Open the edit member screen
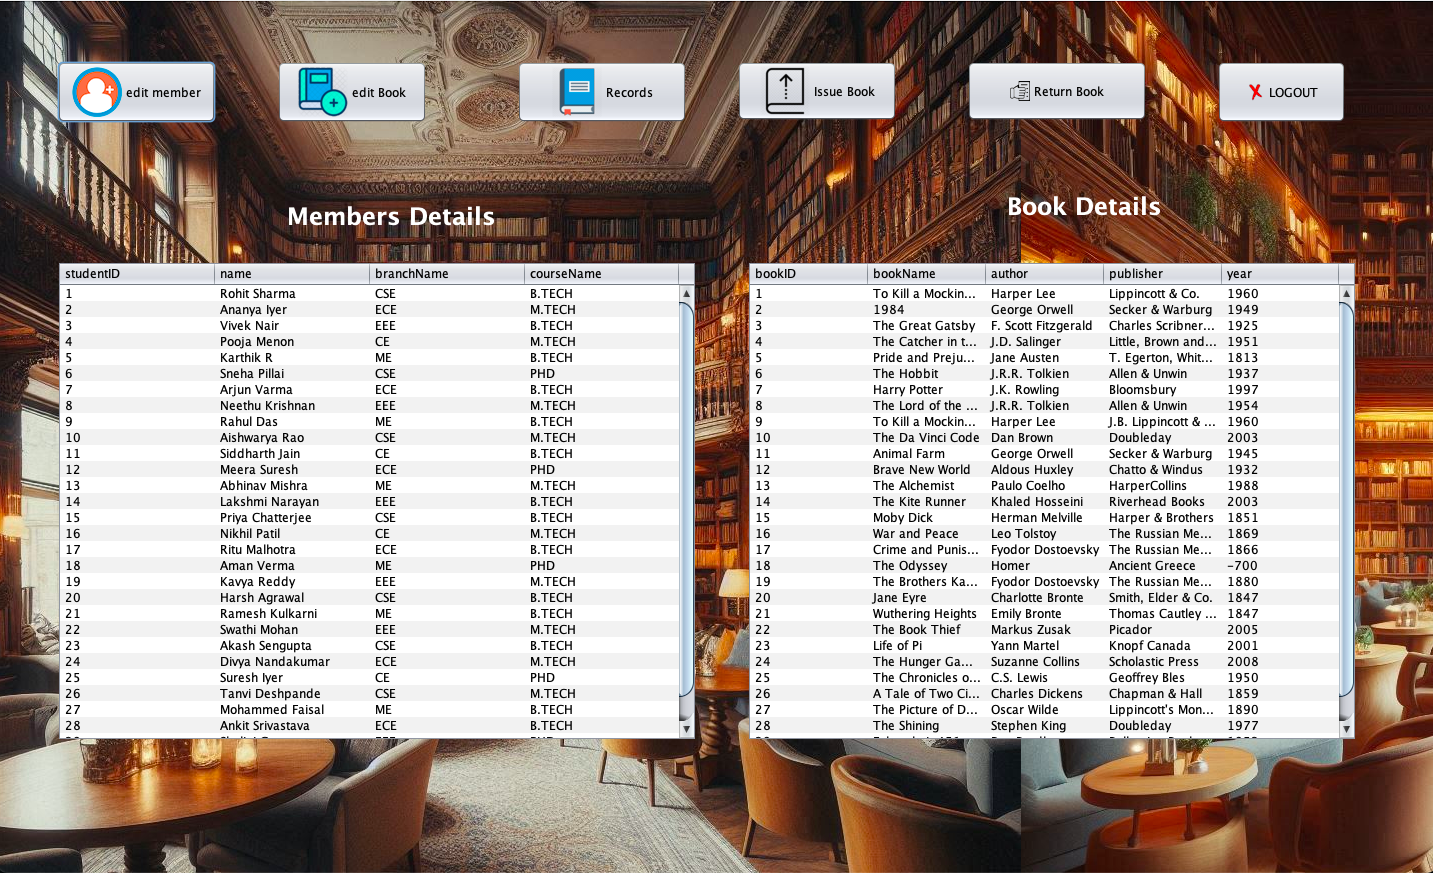1433x873 pixels. pyautogui.click(x=137, y=92)
